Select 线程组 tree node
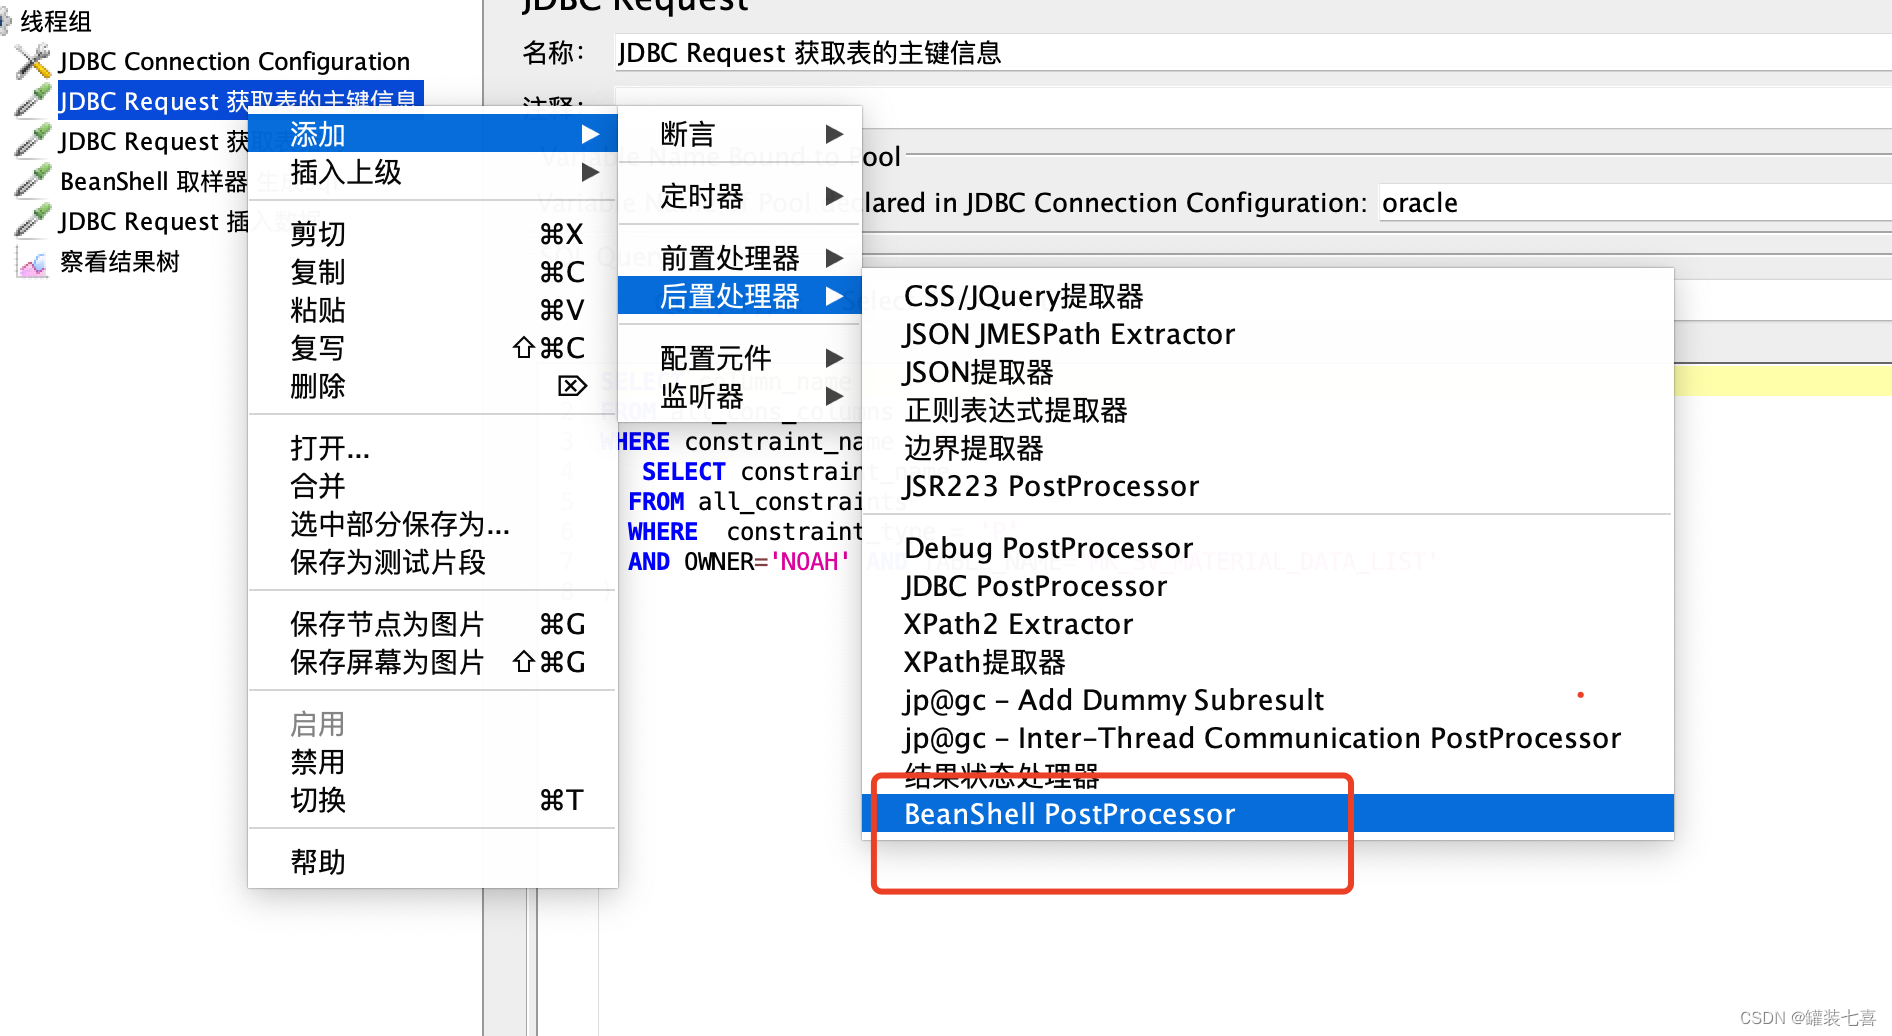 click(55, 20)
